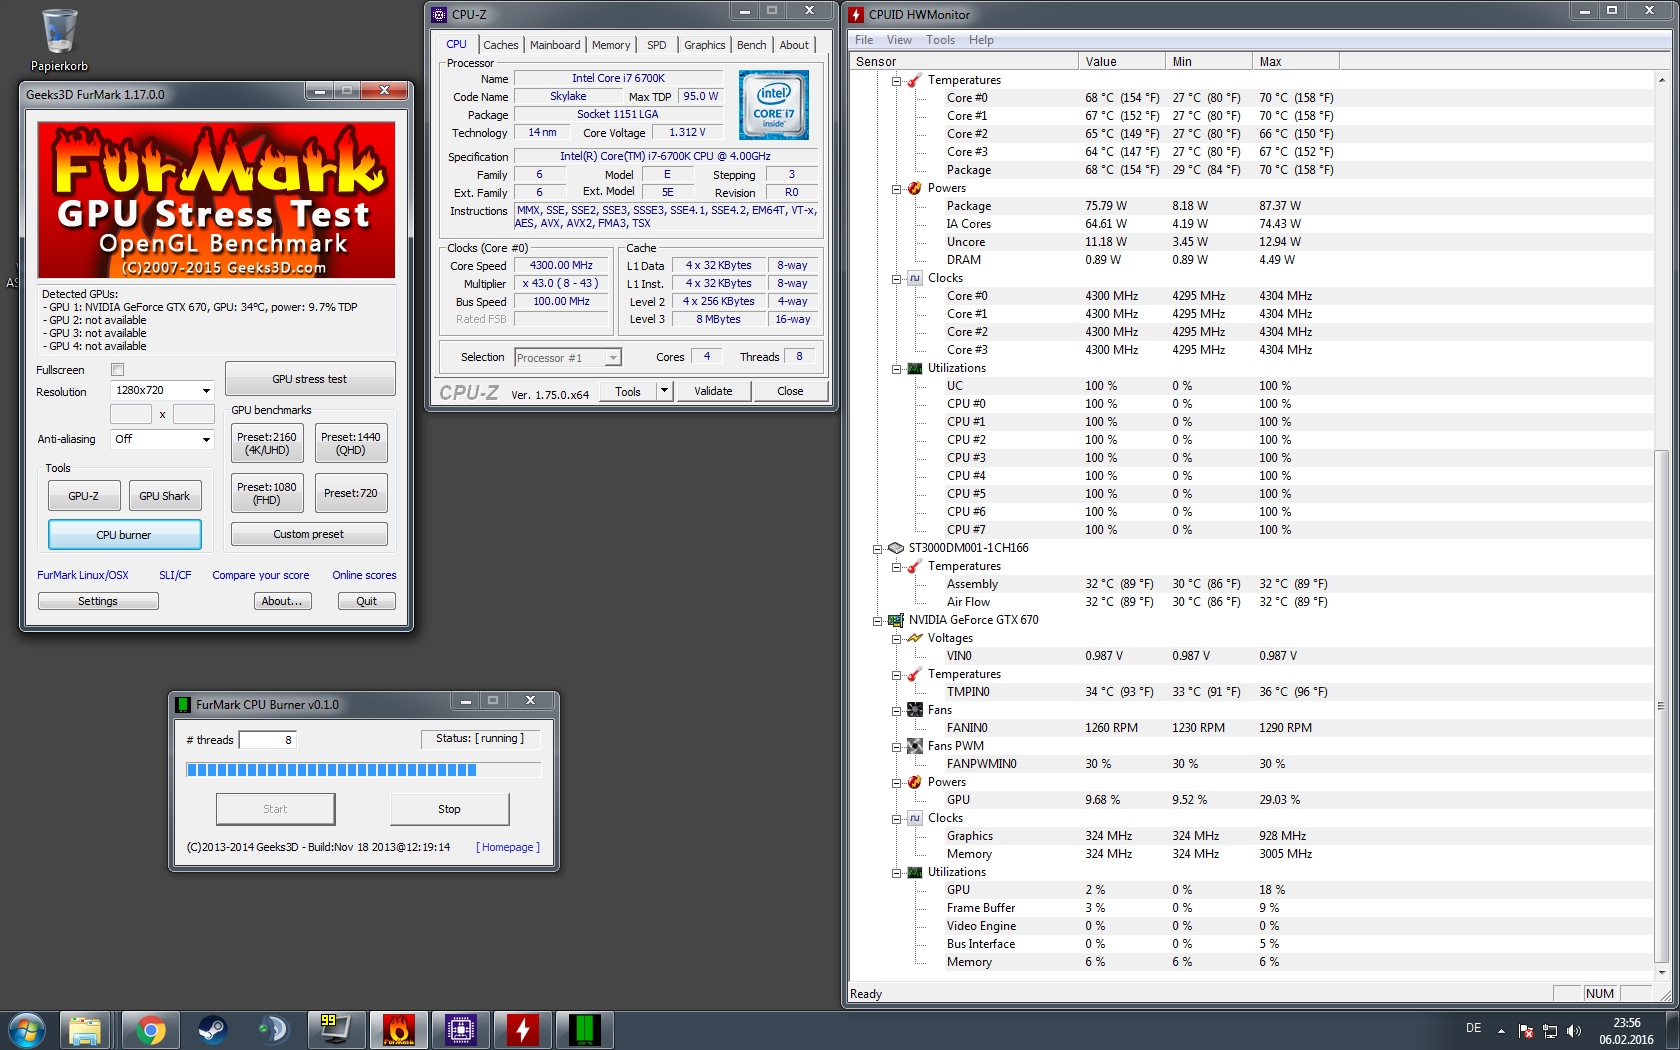The image size is (1680, 1050).
Task: Click the CPU Temperatures thermometer icon
Action: click(914, 80)
